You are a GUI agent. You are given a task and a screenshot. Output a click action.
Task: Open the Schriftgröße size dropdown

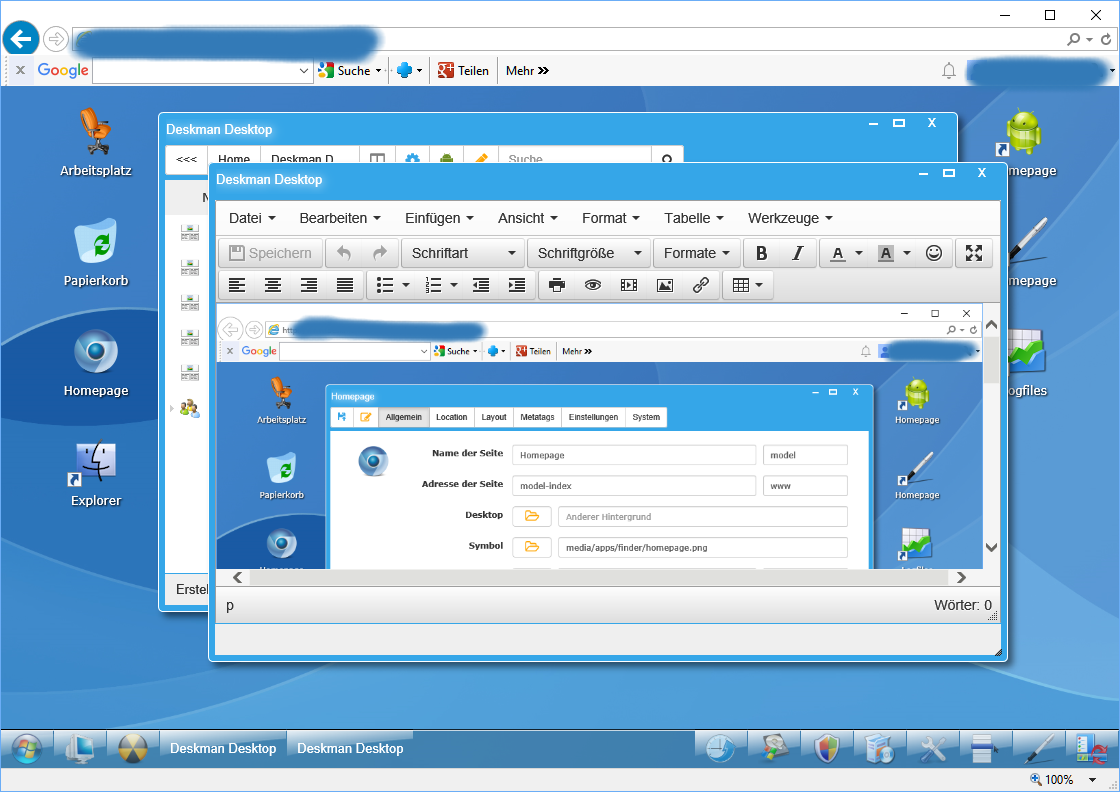(x=589, y=253)
